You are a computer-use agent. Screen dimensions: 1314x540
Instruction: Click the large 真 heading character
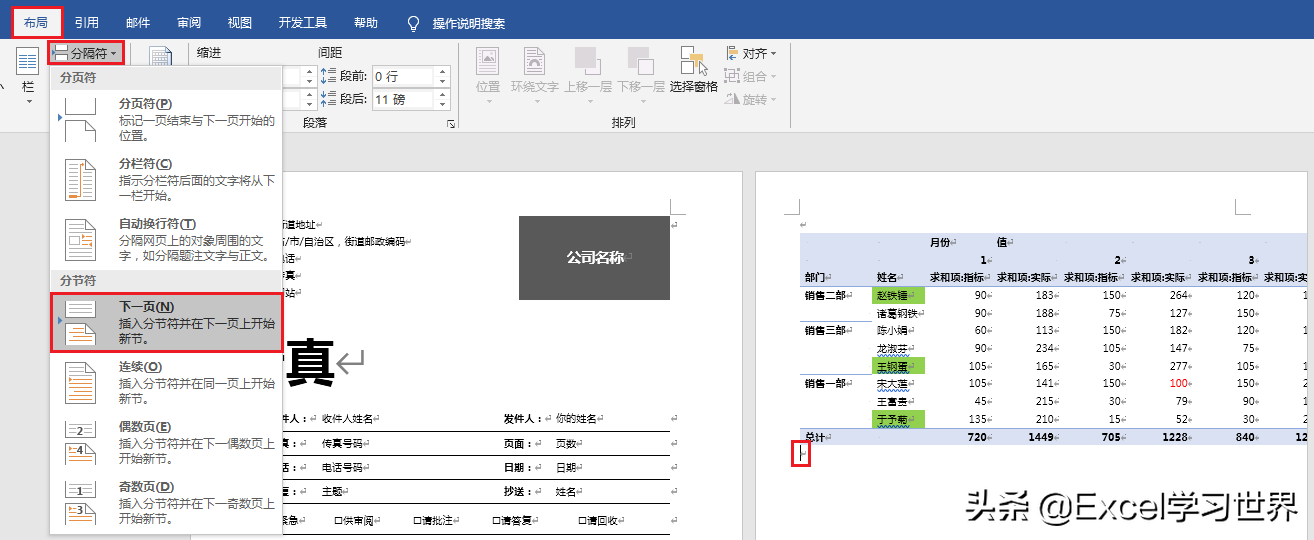[x=309, y=362]
